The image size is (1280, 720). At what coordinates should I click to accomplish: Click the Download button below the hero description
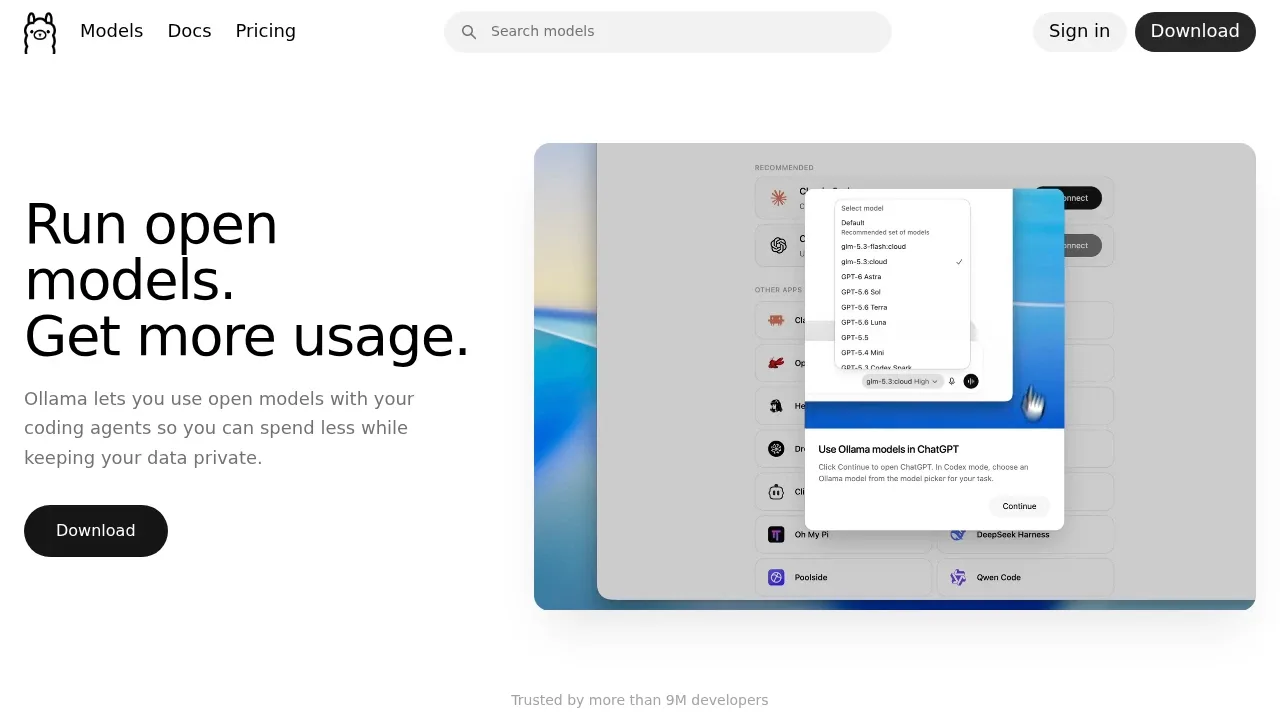point(96,531)
